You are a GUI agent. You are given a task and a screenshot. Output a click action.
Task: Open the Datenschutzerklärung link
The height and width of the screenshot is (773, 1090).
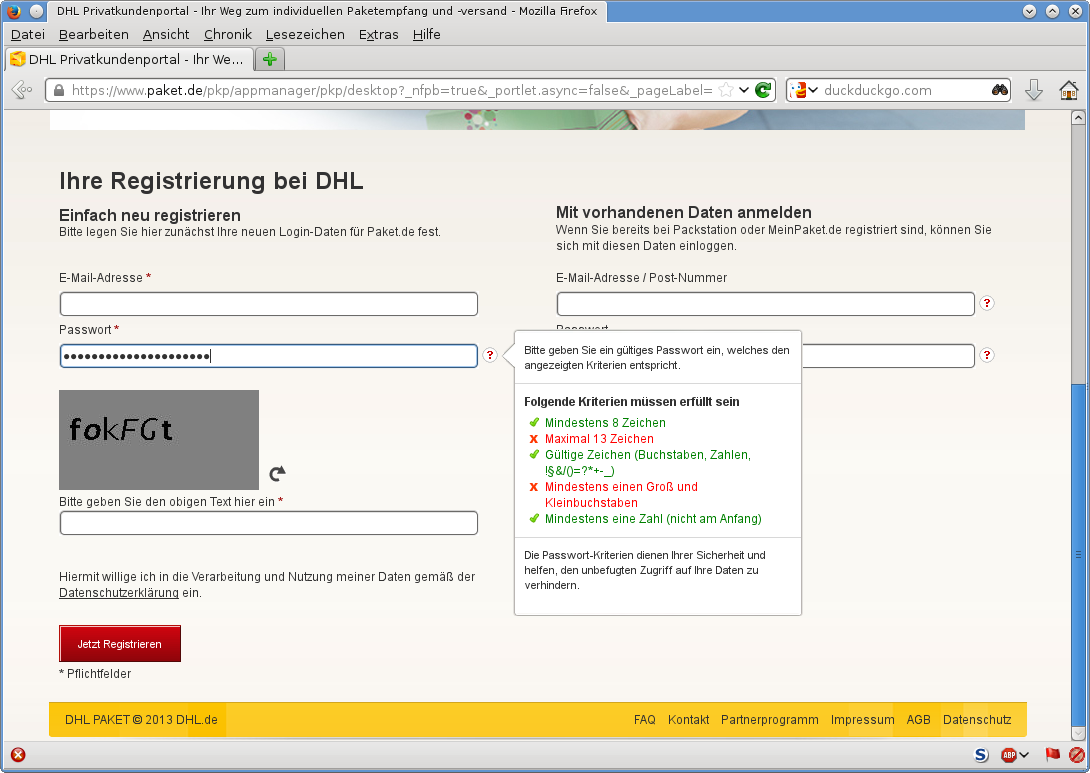(x=119, y=593)
